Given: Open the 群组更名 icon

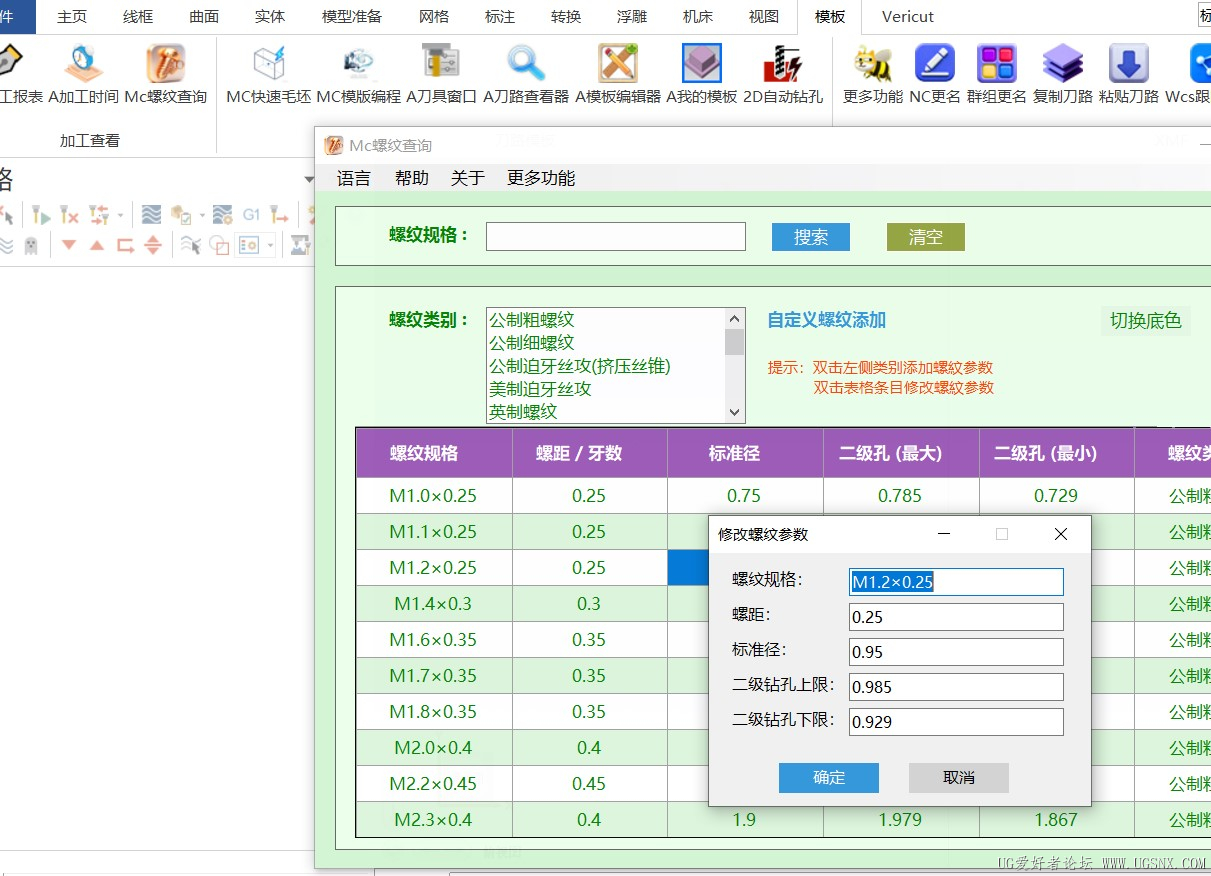Looking at the screenshot, I should tap(997, 64).
